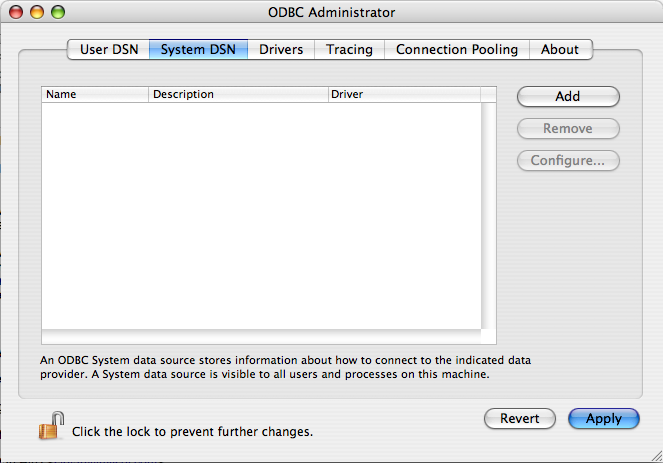This screenshot has height=463, width=663.
Task: Switch to the User DSN tab
Action: [108, 49]
